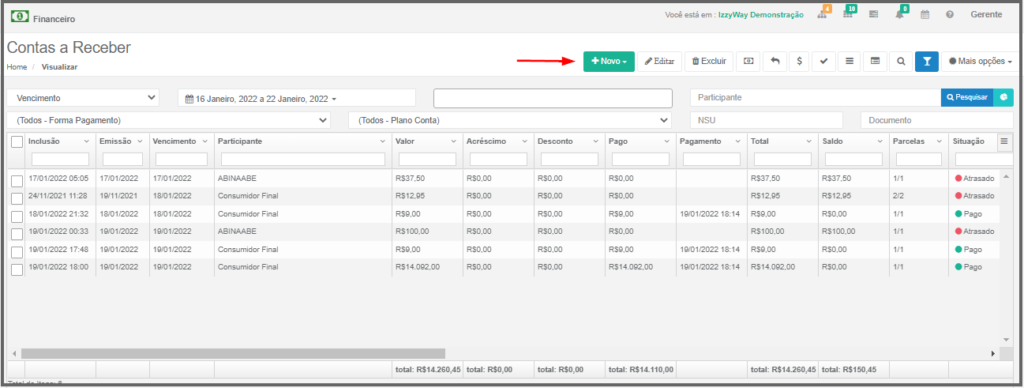This screenshot has height=388, width=1024.
Task: Click the help question mark icon
Action: click(950, 14)
